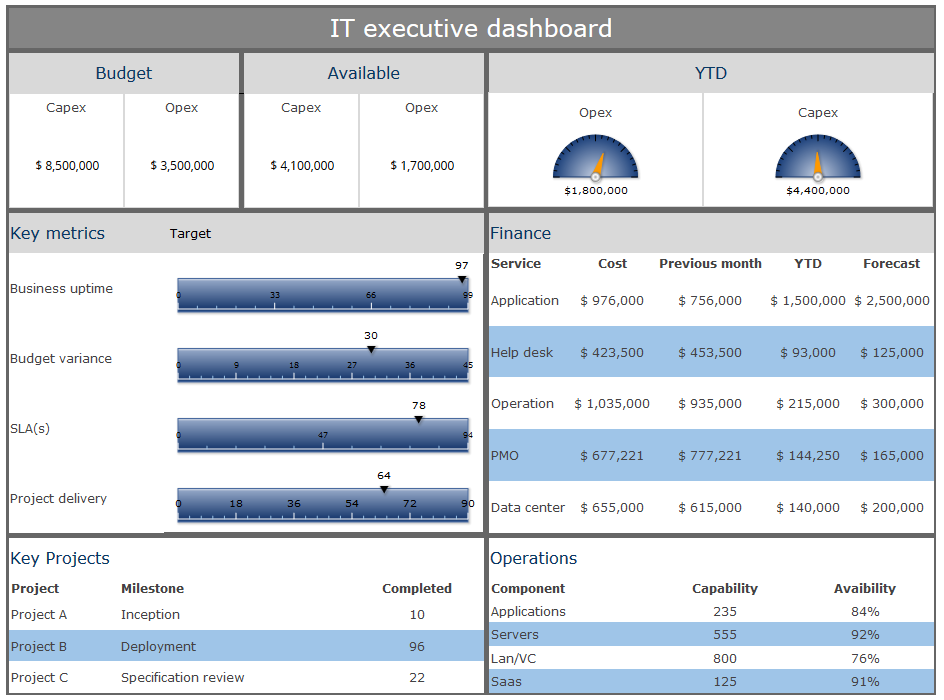Viewport: 944px width, 700px height.
Task: Select Data center cost $ 655,000
Action: 612,507
